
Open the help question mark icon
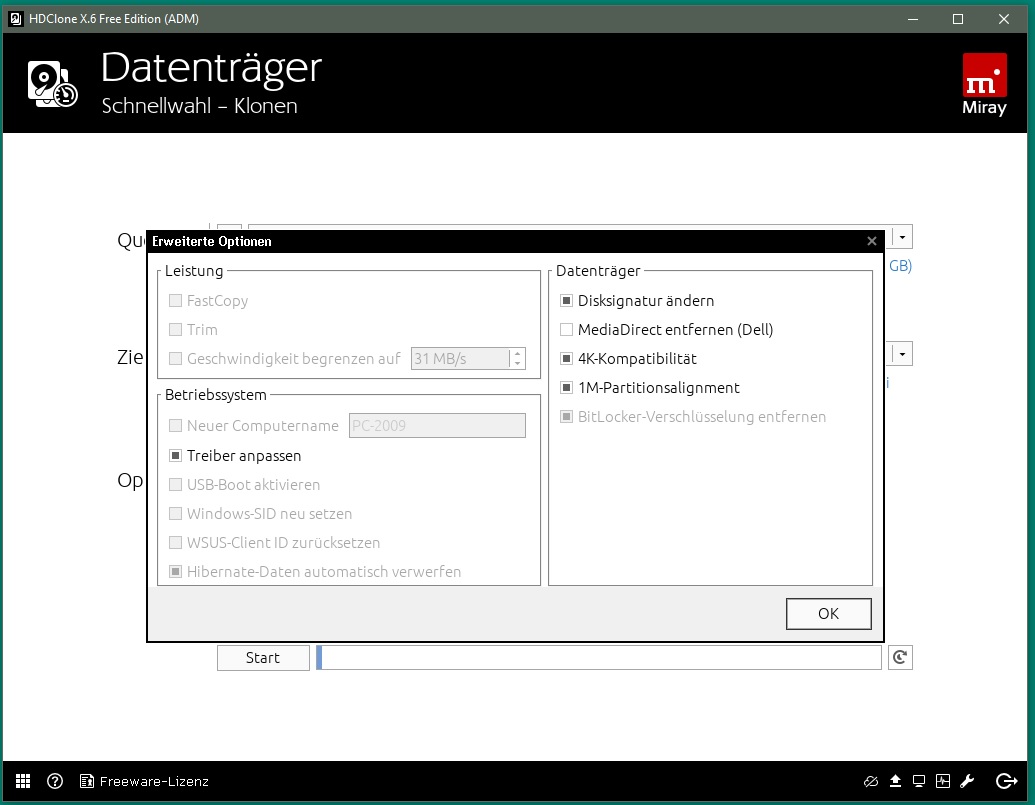(55, 781)
